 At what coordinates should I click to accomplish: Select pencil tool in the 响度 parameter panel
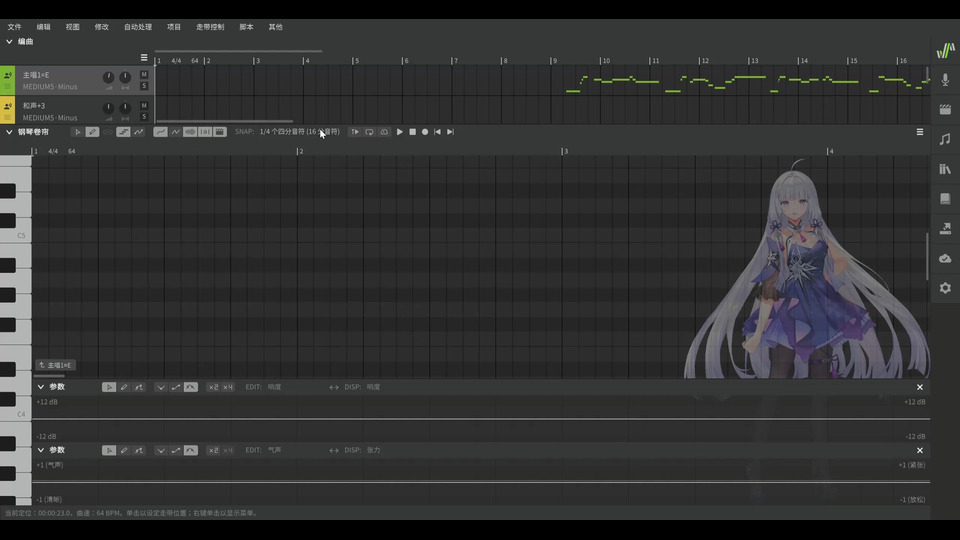click(124, 387)
